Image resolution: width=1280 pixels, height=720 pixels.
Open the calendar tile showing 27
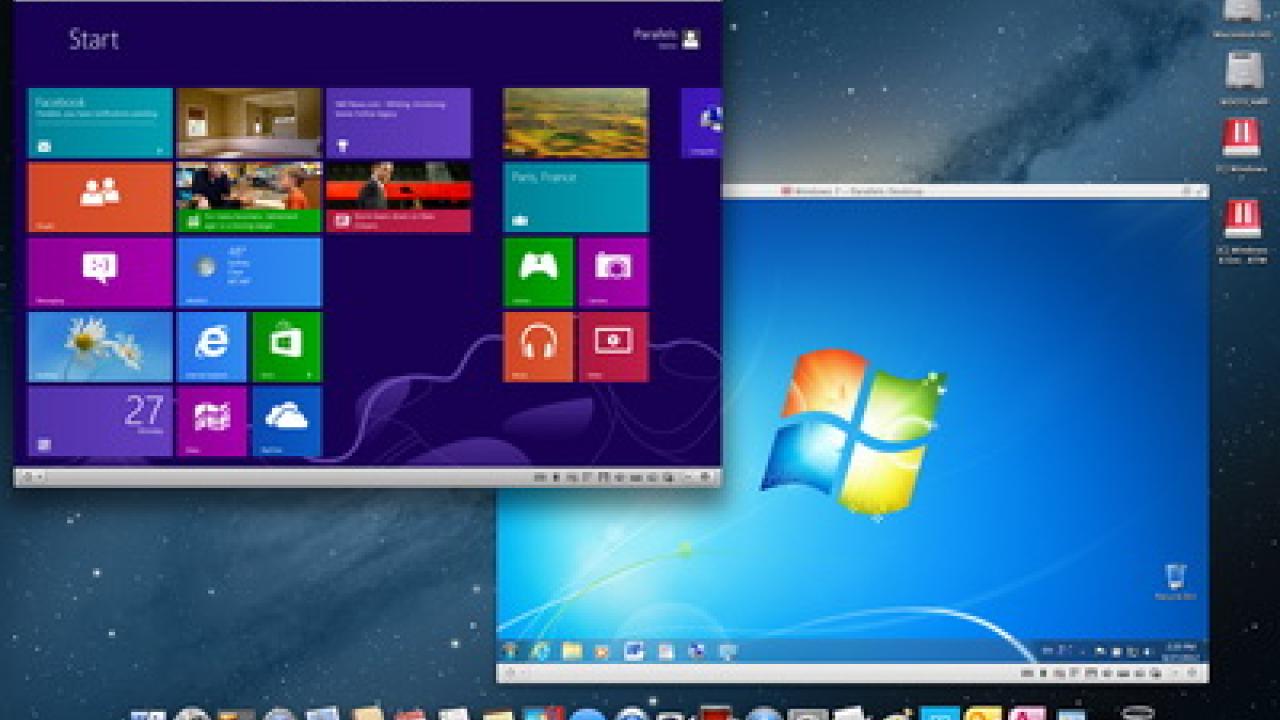coord(100,421)
